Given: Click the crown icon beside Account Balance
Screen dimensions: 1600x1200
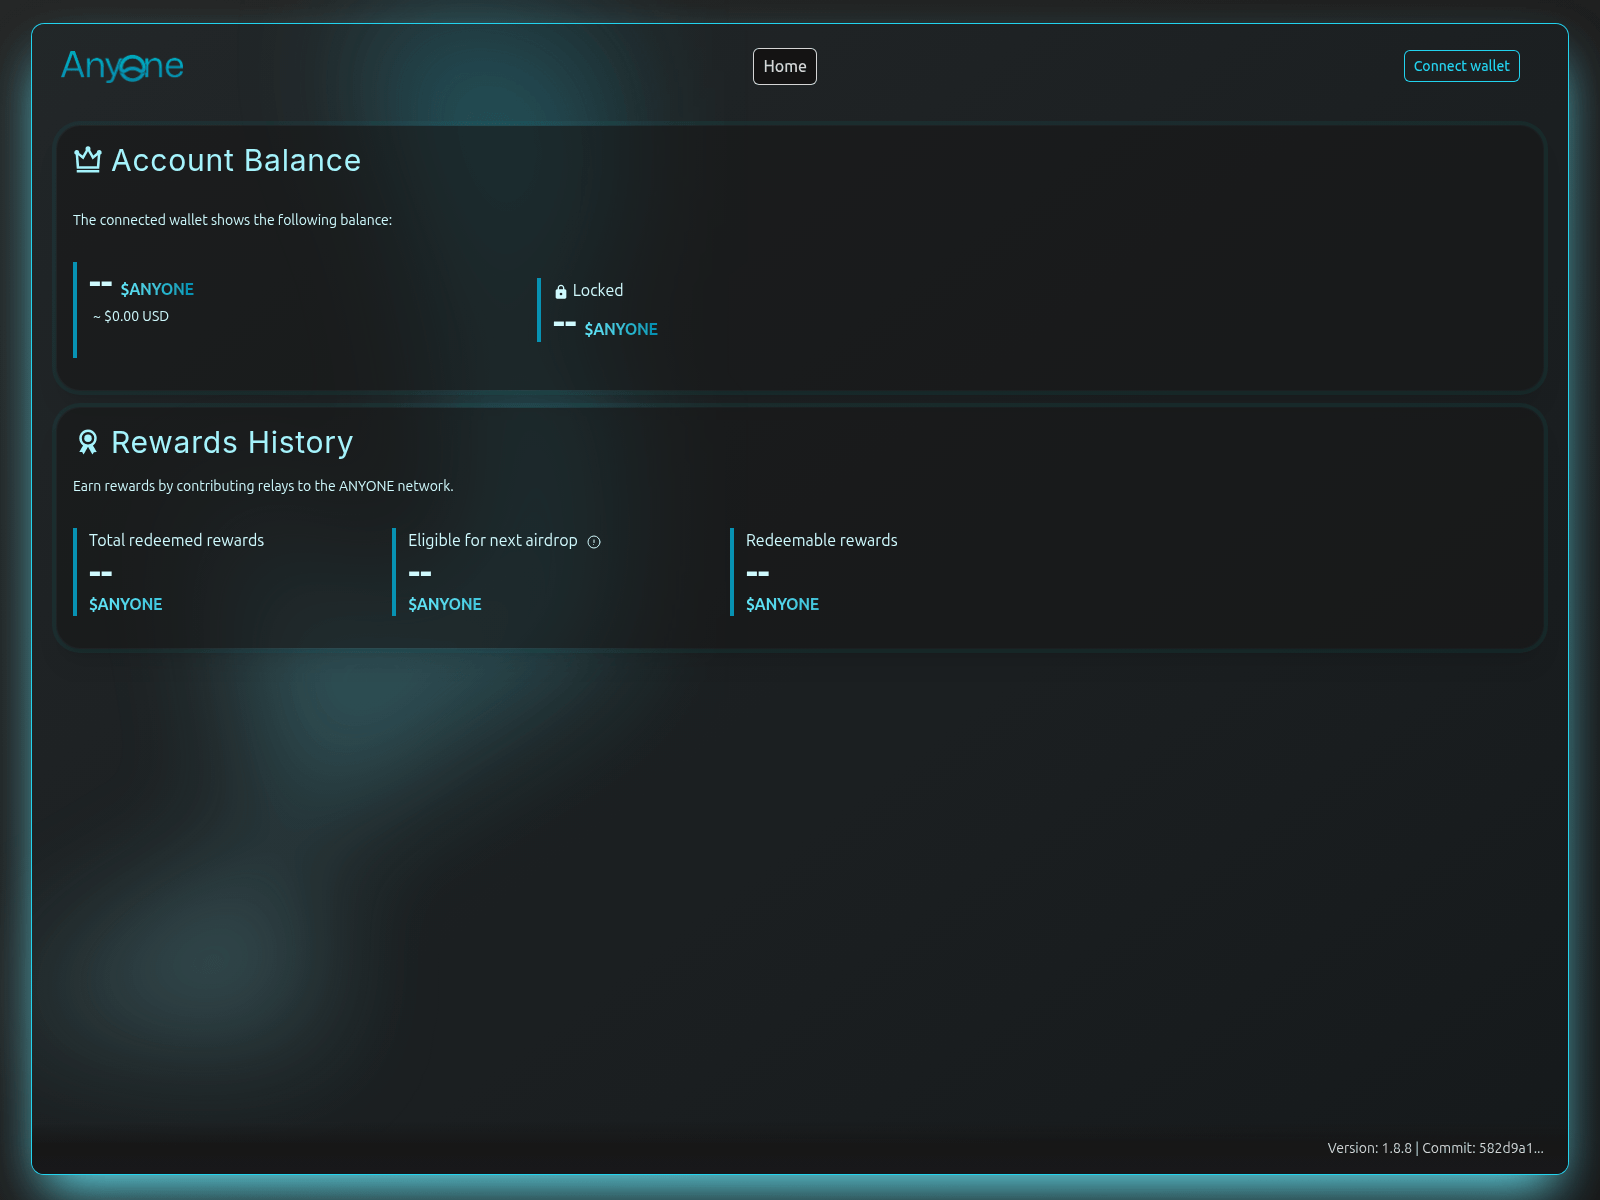Looking at the screenshot, I should pyautogui.click(x=88, y=160).
